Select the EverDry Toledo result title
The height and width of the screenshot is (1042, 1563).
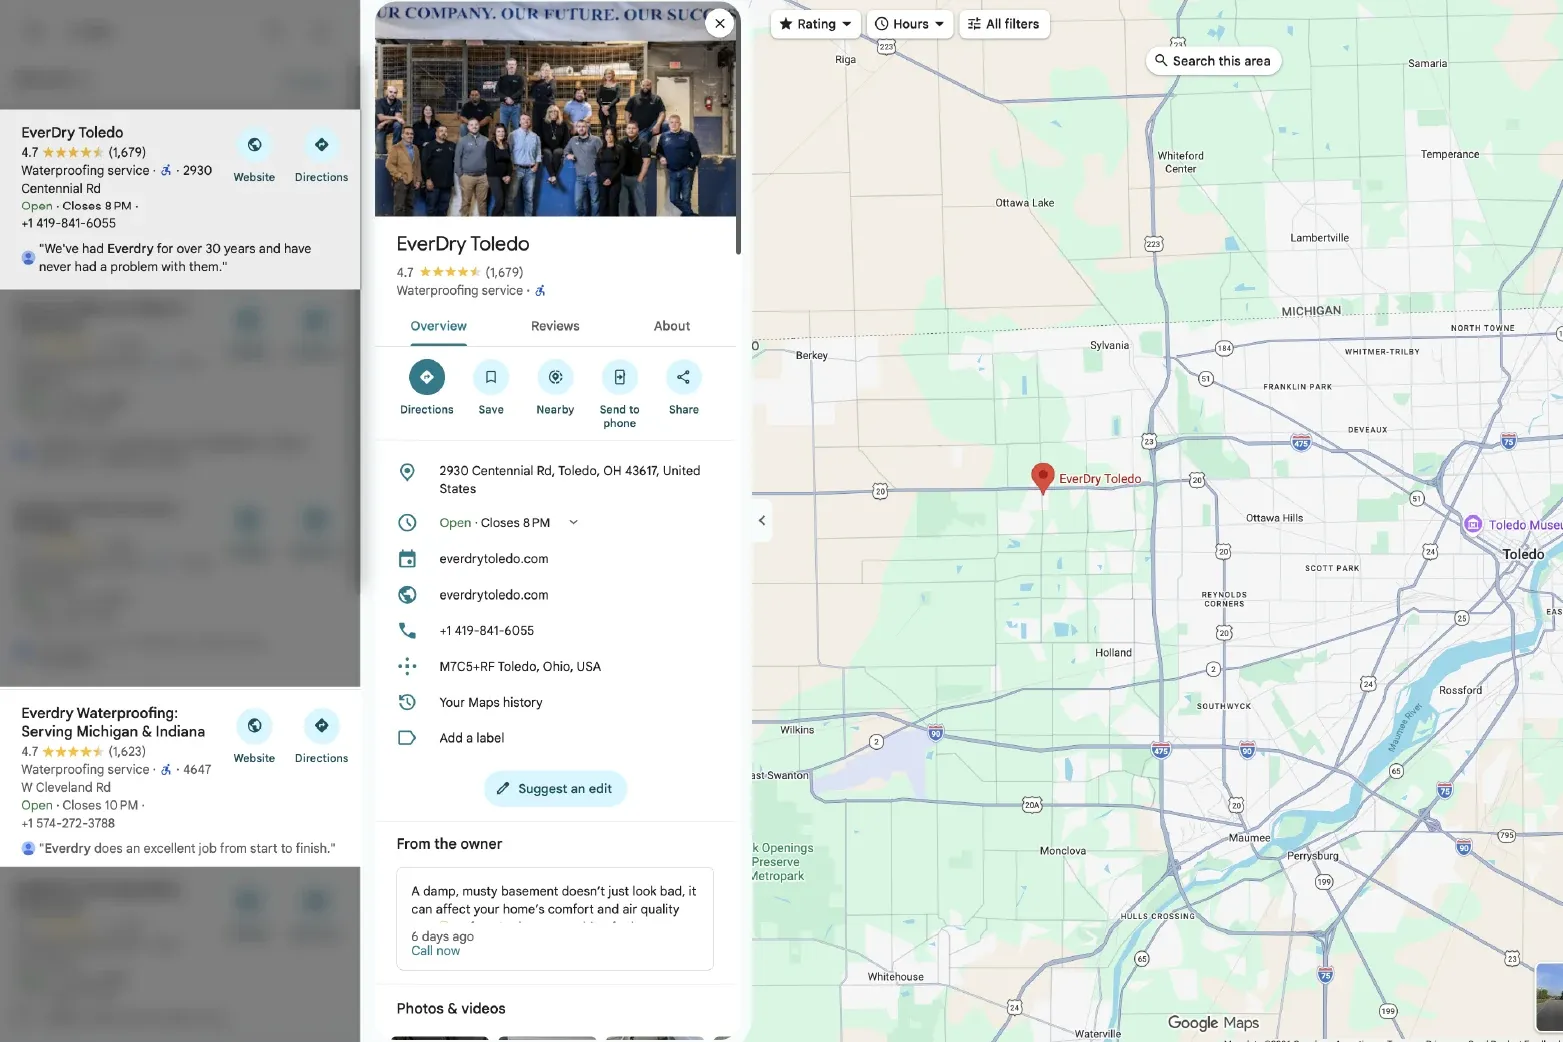tap(72, 132)
